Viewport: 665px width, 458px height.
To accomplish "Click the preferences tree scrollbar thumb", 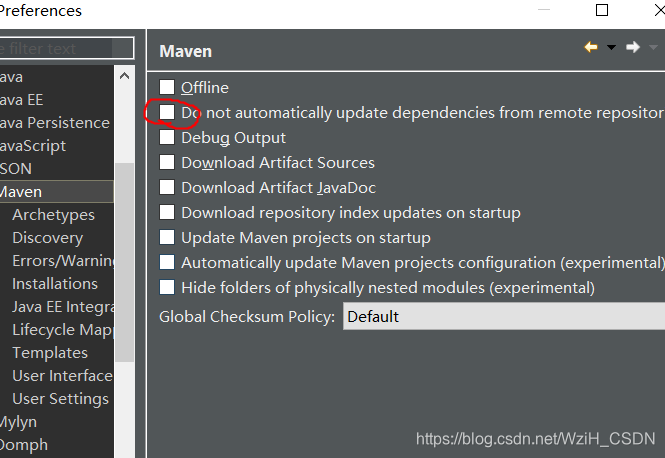I will 124,262.
